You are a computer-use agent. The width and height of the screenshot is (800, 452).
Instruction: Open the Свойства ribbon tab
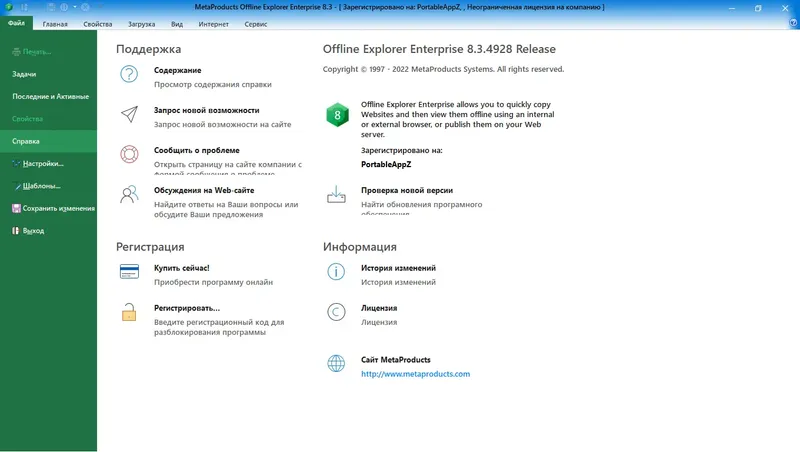[x=97, y=24]
